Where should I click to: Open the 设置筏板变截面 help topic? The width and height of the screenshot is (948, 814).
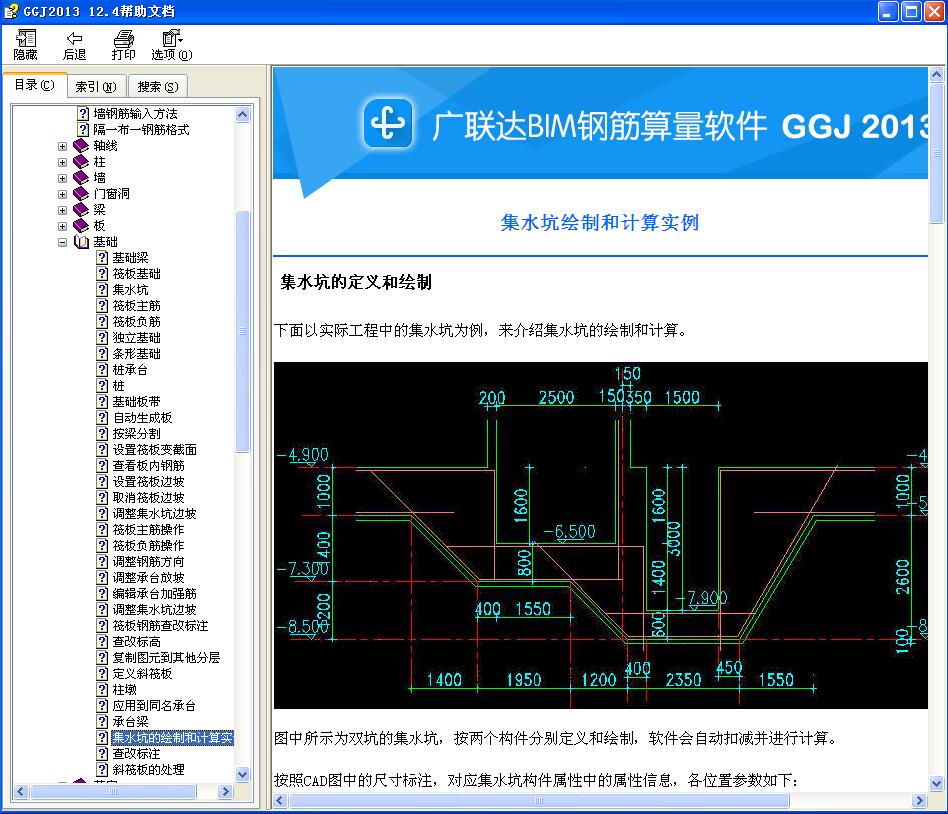(x=155, y=450)
